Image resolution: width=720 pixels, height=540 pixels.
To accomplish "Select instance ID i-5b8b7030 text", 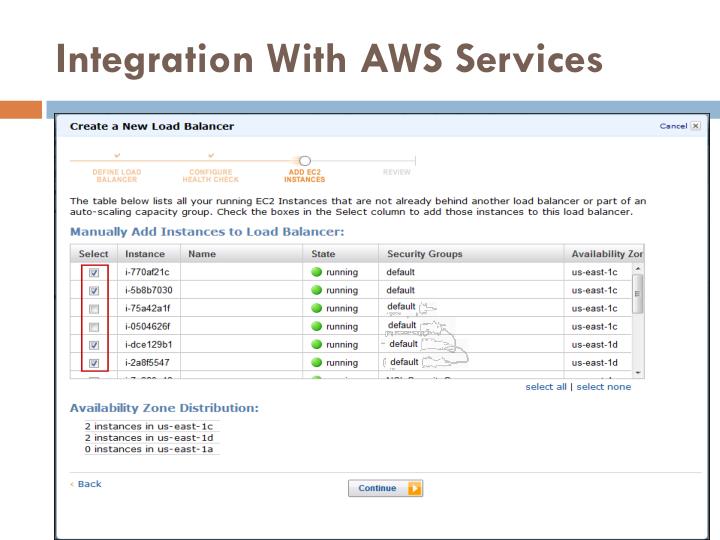I will point(148,290).
